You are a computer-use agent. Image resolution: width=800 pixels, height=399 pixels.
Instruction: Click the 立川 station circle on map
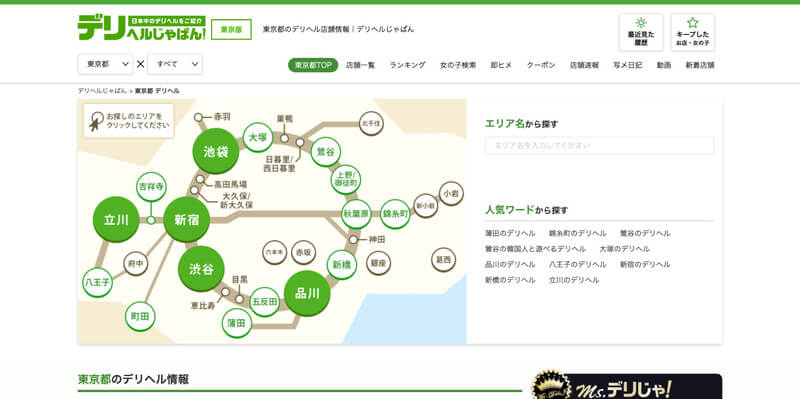[116, 219]
